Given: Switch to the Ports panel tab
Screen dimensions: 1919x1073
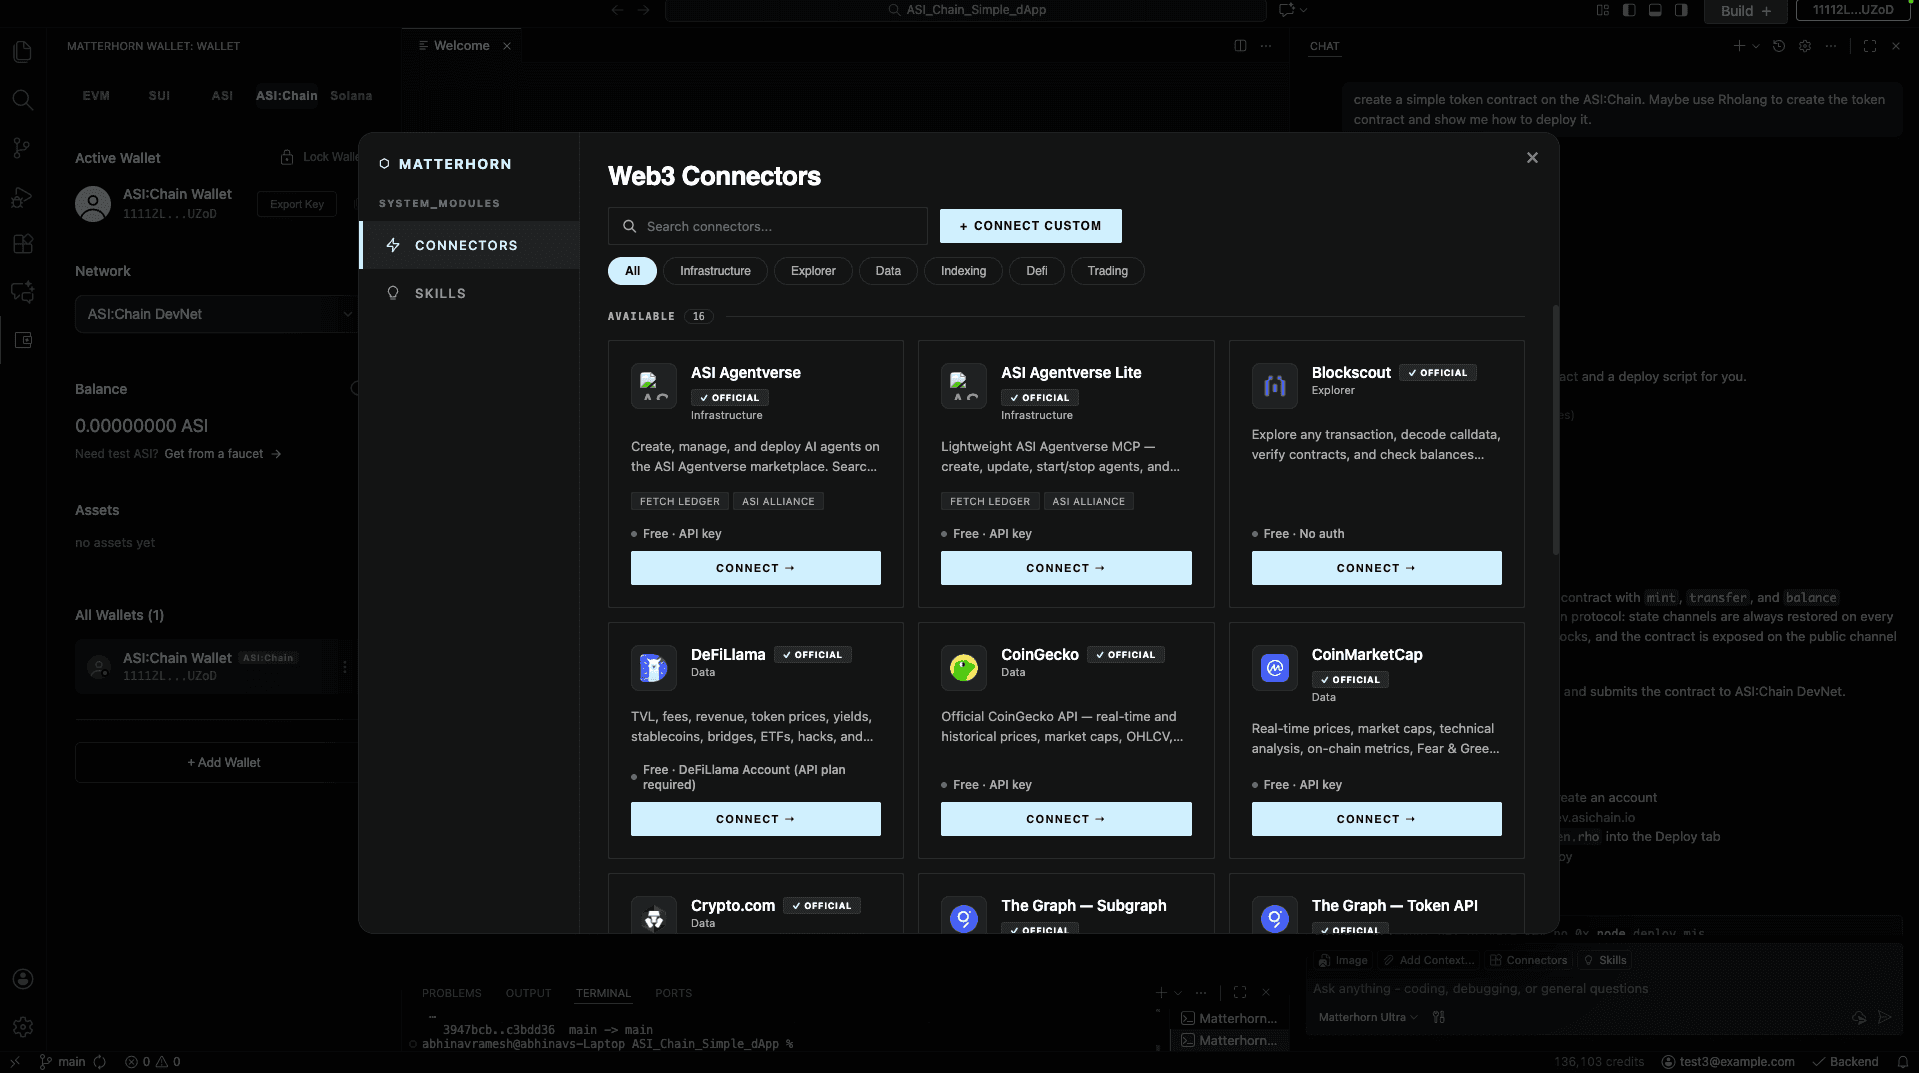Looking at the screenshot, I should pyautogui.click(x=673, y=993).
